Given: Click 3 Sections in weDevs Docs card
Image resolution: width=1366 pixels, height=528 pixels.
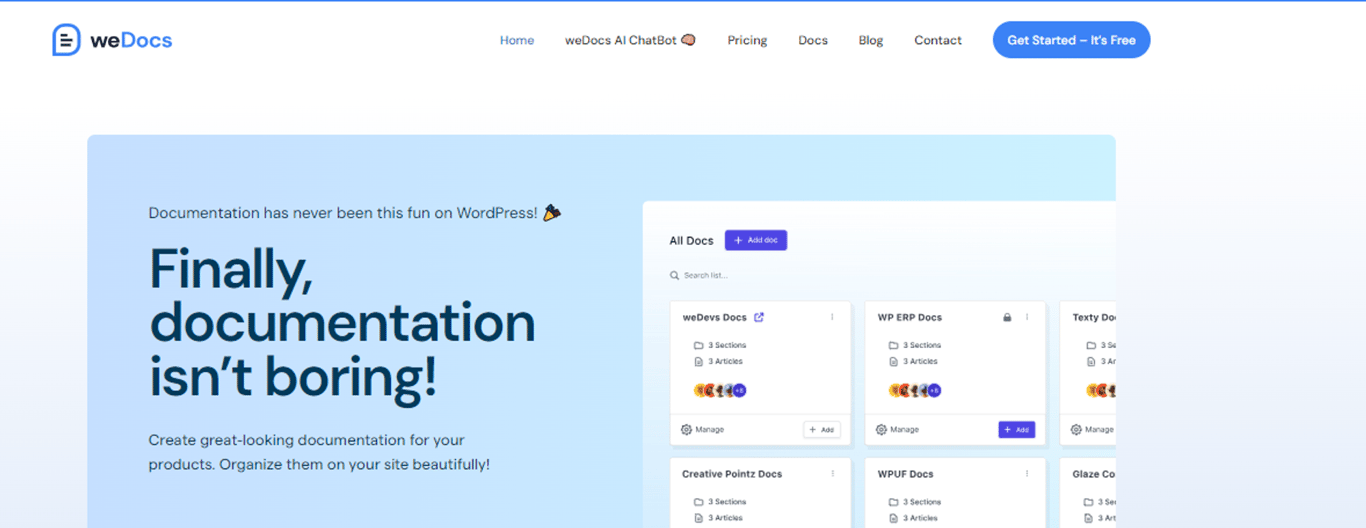Looking at the screenshot, I should click(x=727, y=345).
